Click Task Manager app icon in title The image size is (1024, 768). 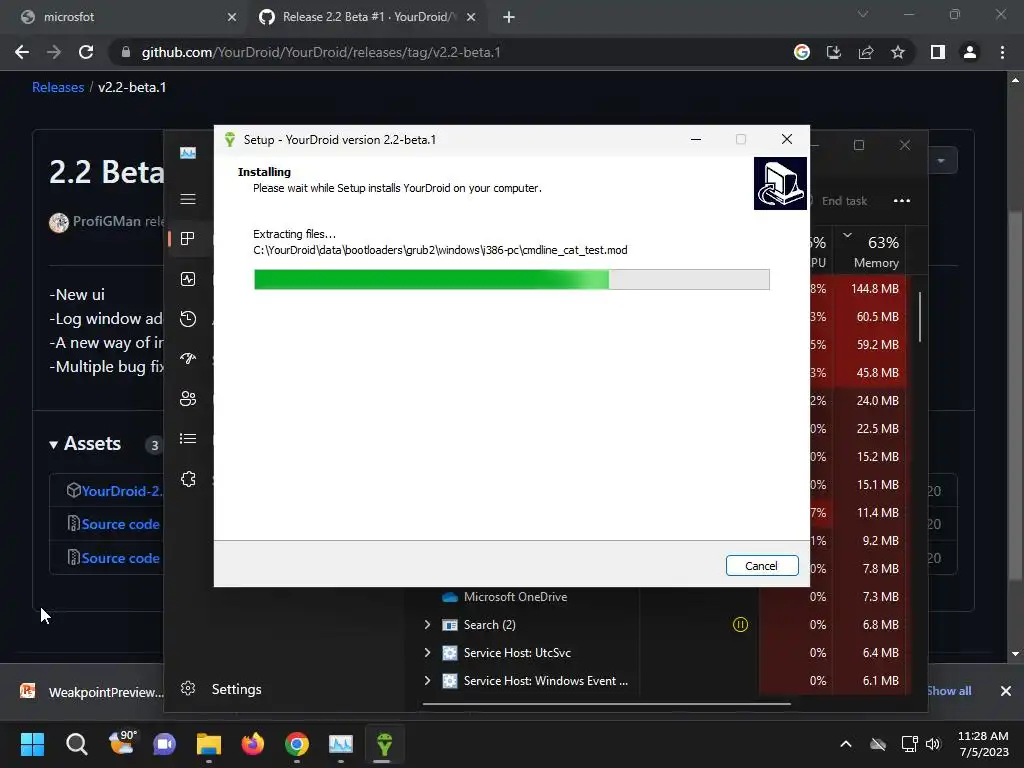pyautogui.click(x=188, y=153)
